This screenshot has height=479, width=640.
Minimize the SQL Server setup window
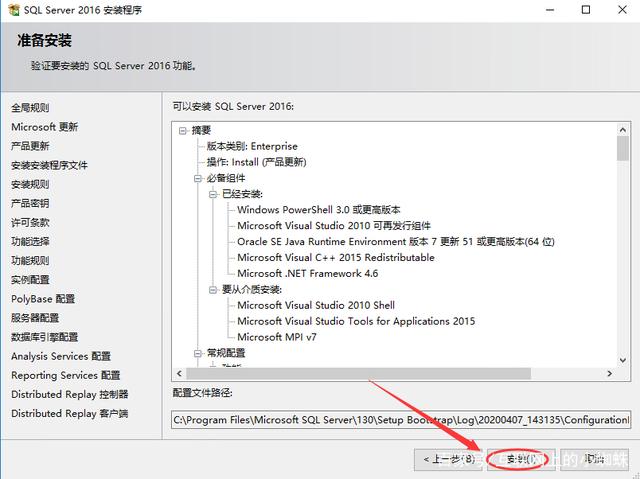click(550, 10)
